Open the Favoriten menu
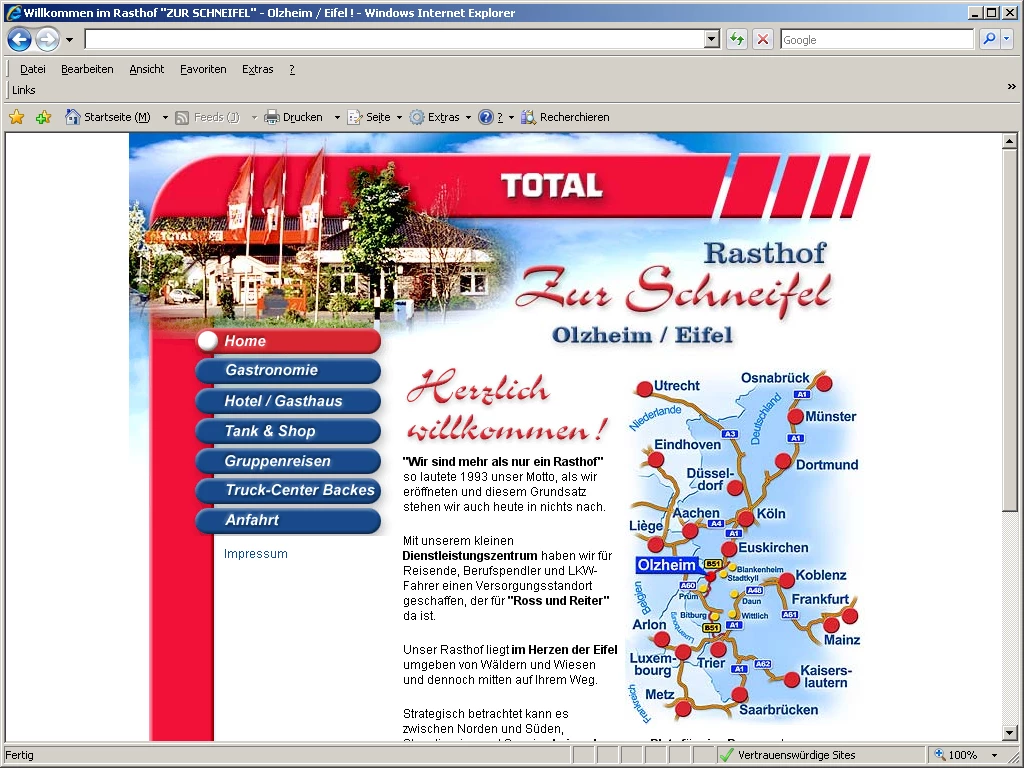This screenshot has height=768, width=1024. [x=203, y=69]
